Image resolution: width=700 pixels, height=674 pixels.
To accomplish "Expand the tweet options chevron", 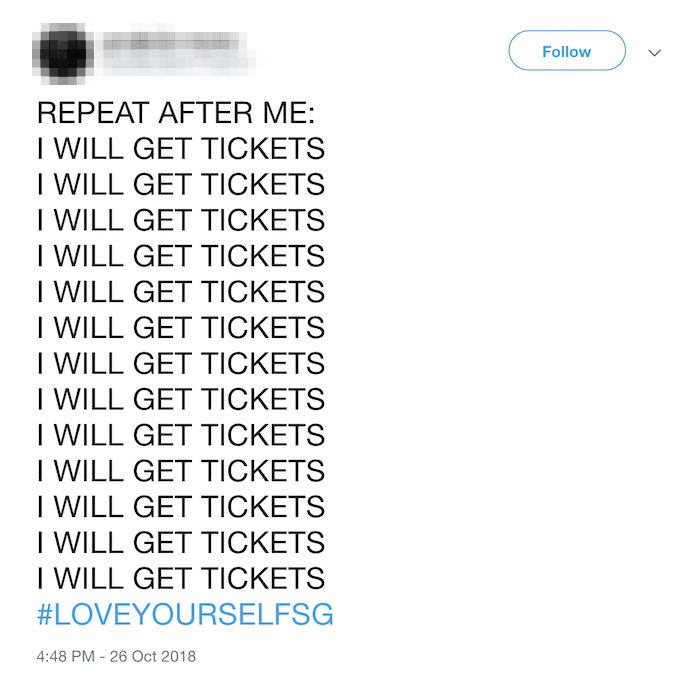I will point(655,52).
